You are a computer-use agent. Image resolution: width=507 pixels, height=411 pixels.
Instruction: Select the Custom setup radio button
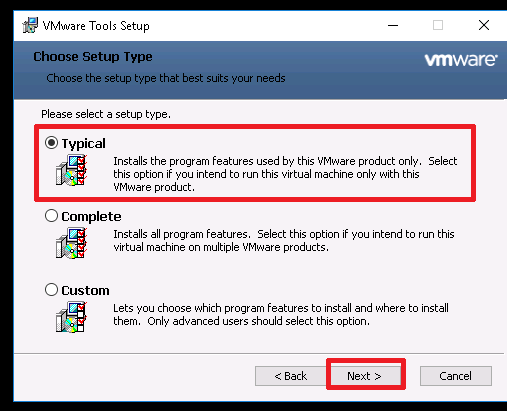pyautogui.click(x=51, y=290)
